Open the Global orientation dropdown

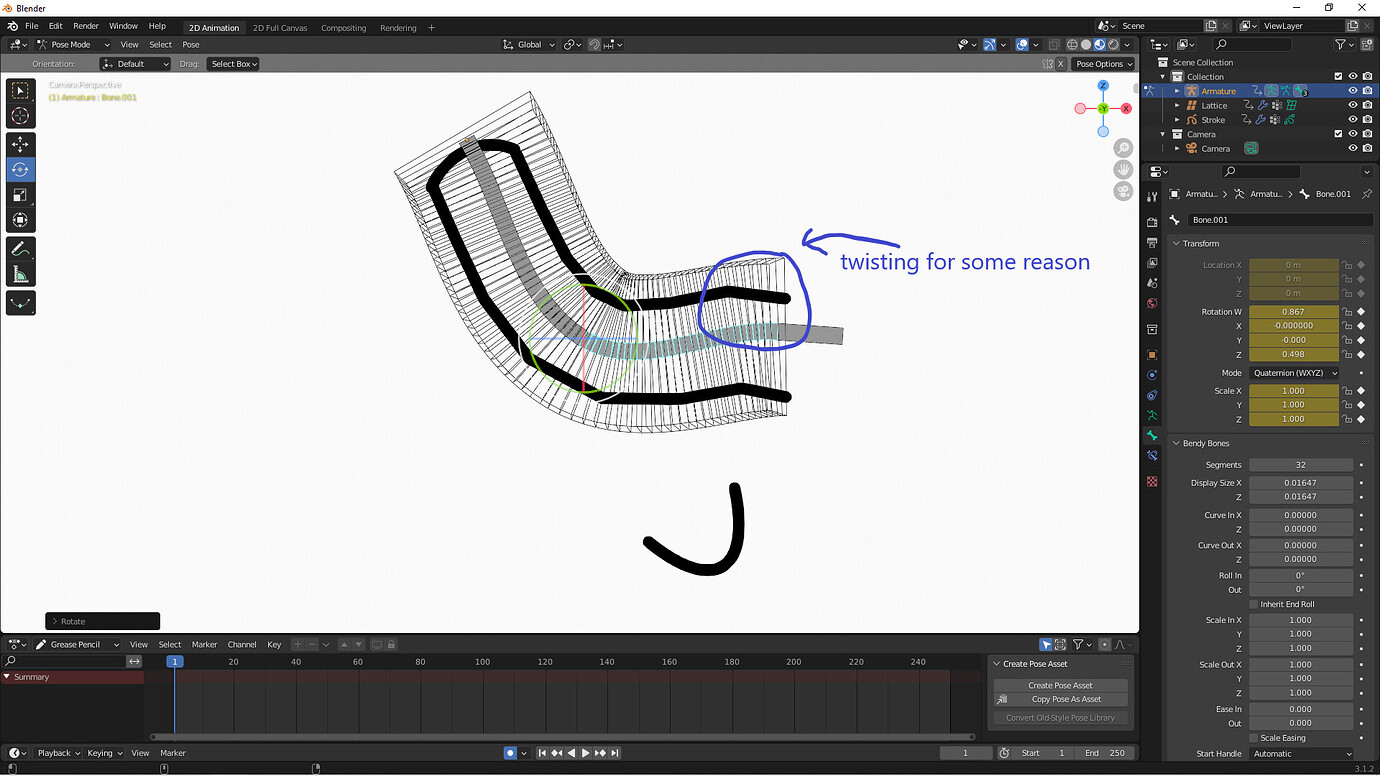pyautogui.click(x=529, y=44)
